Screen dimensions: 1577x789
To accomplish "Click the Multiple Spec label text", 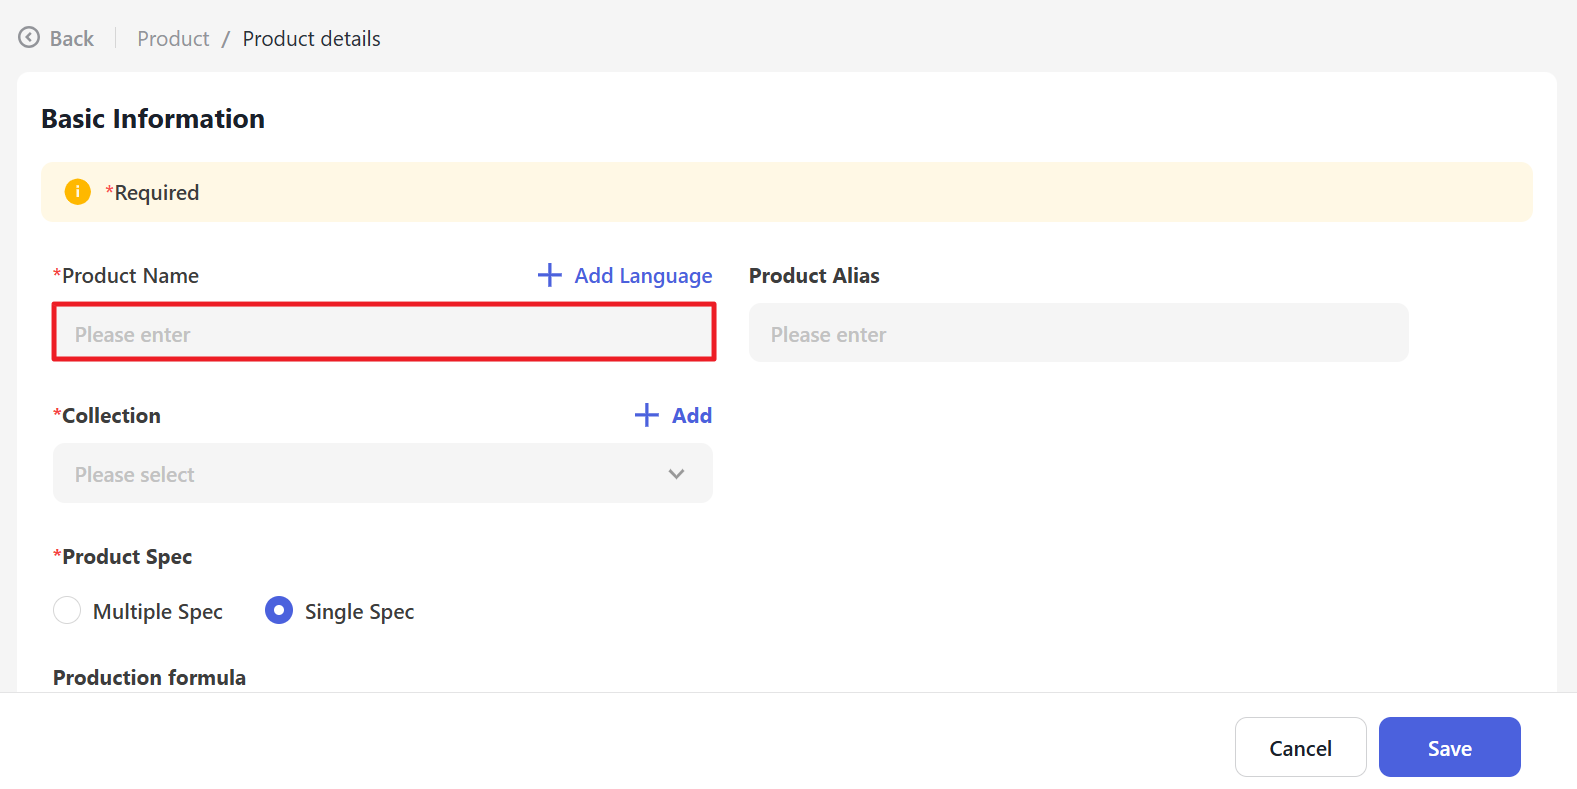I will (x=157, y=612).
